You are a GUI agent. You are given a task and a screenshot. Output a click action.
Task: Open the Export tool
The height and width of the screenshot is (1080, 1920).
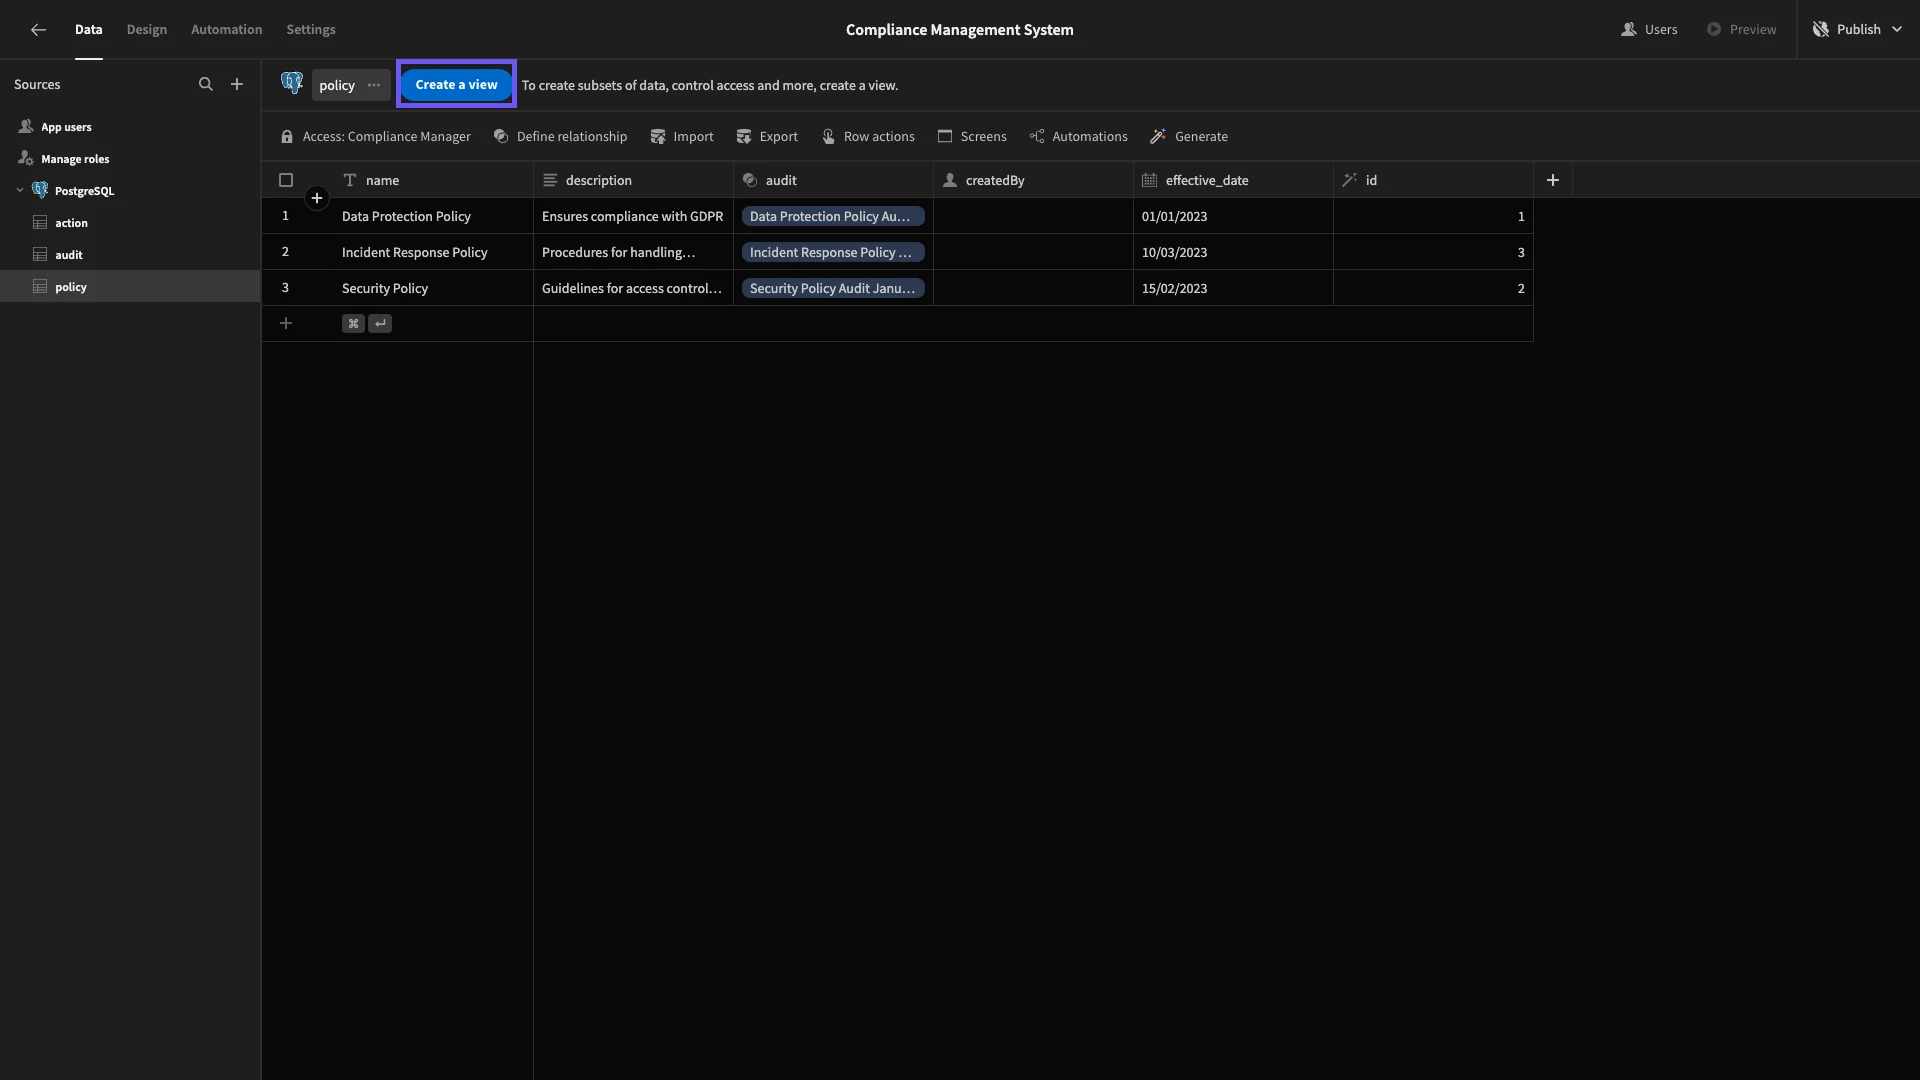pos(767,137)
